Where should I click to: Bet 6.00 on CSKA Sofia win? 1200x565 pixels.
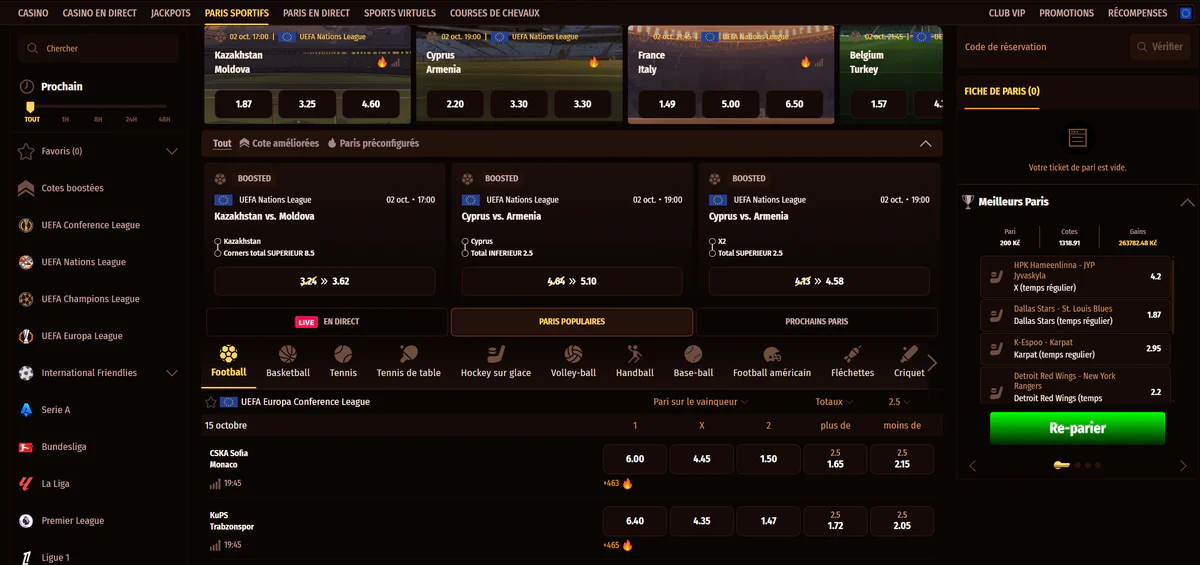coord(635,459)
